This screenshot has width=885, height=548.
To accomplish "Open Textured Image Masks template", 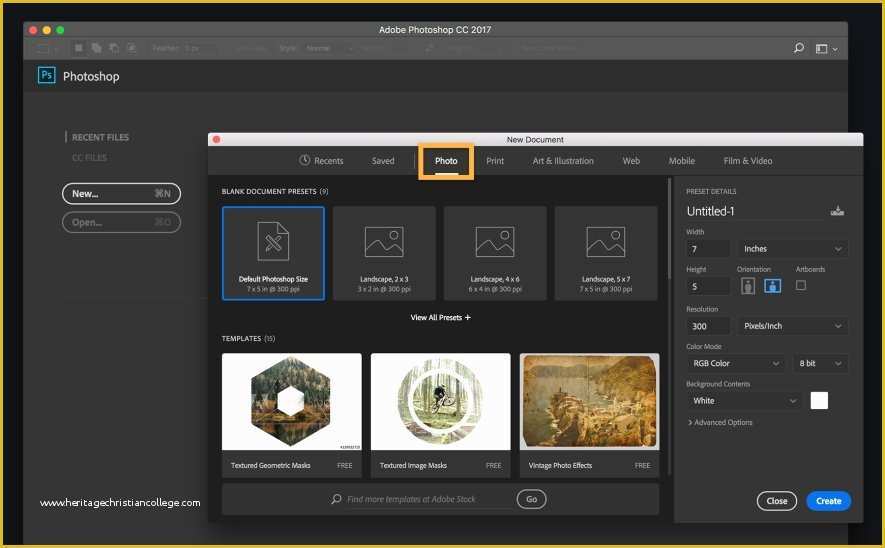I will 440,415.
